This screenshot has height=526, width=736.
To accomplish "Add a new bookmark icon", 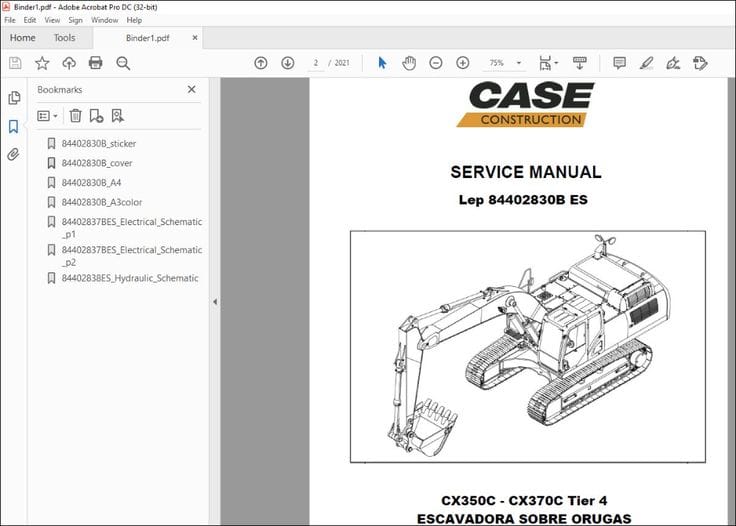I will 96,115.
